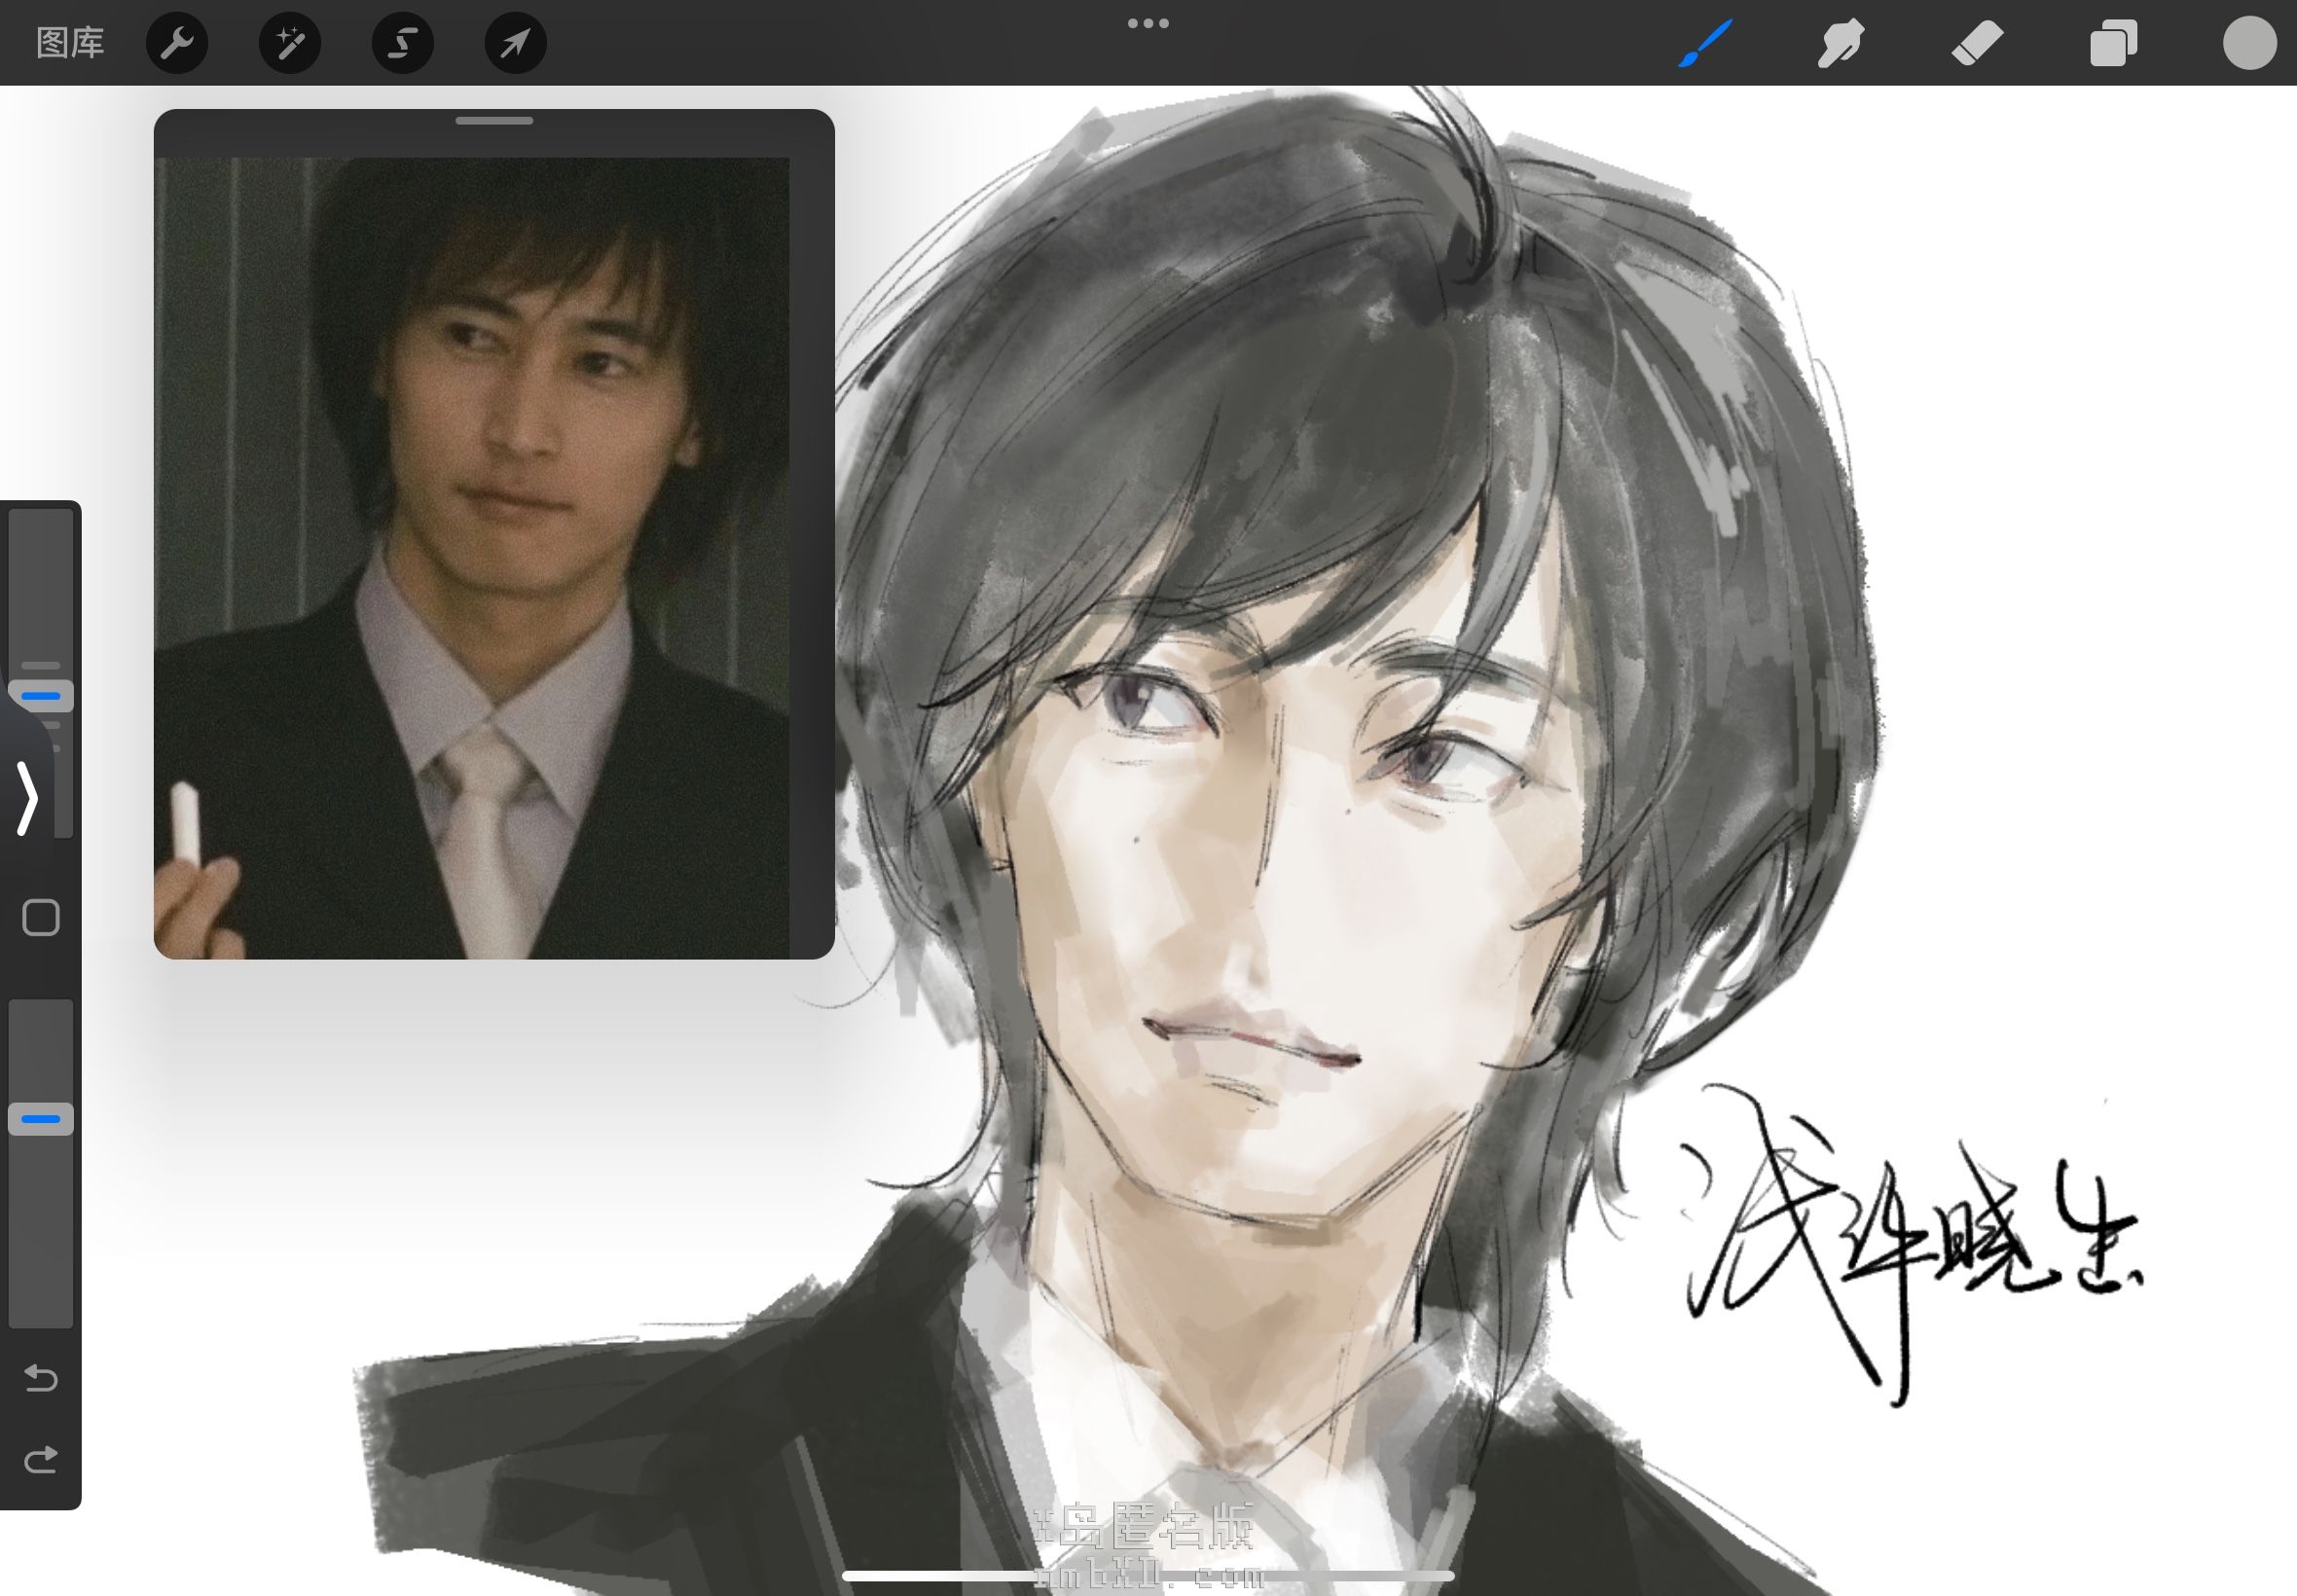Open the Actions wrench menu

click(177, 43)
